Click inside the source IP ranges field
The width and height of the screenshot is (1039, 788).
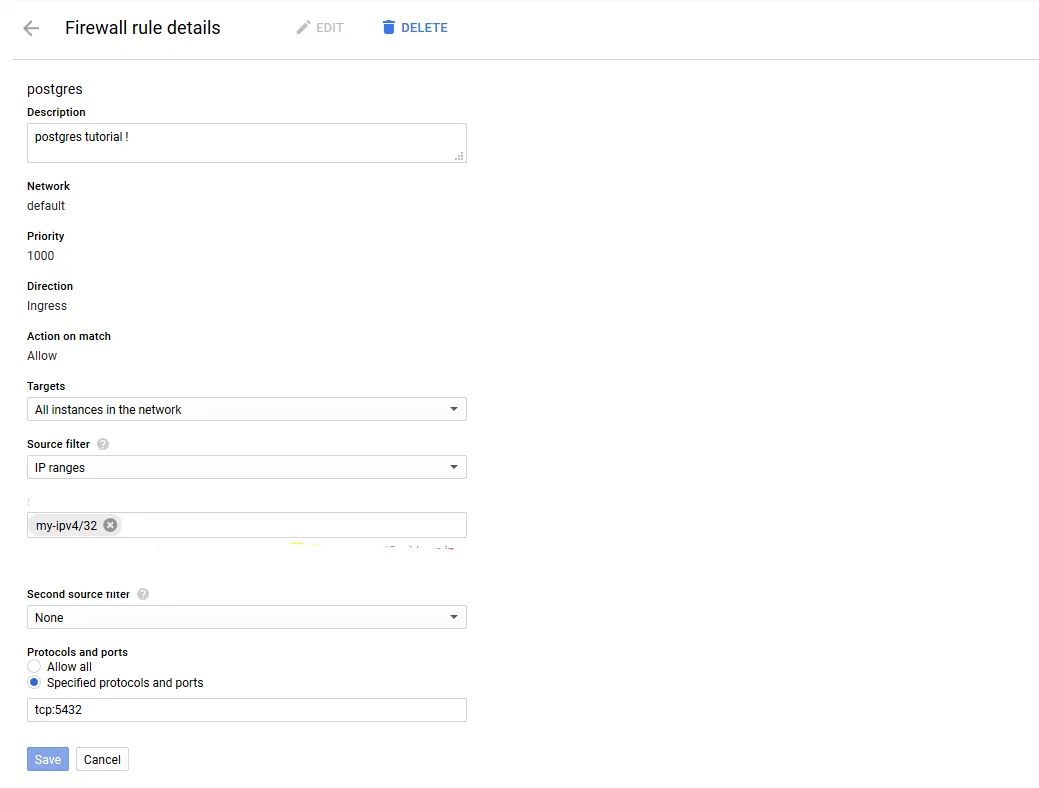pyautogui.click(x=290, y=525)
